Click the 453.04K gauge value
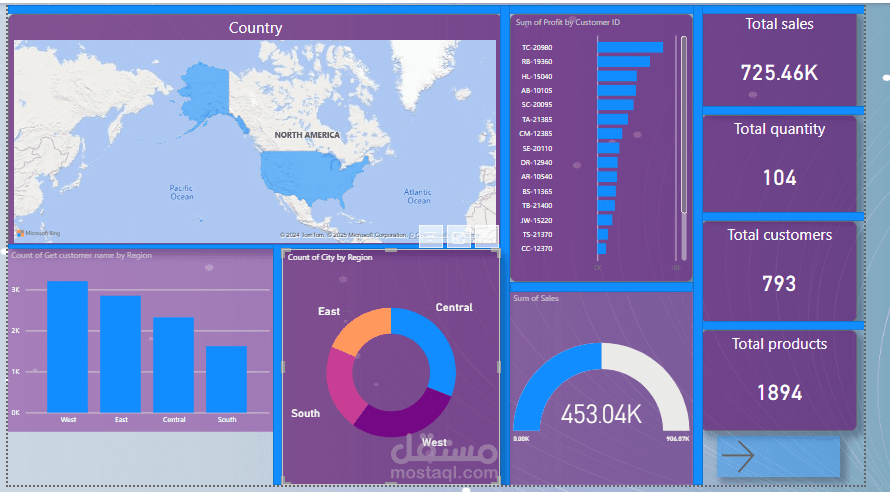The width and height of the screenshot is (890, 492). 601,414
